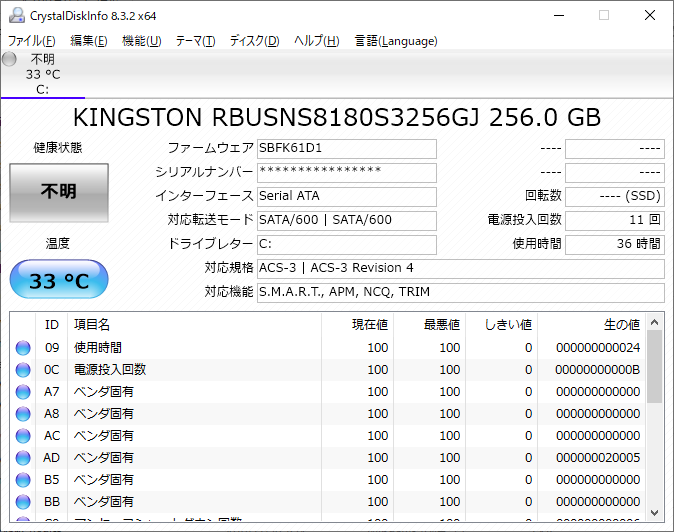Click the 不明 health status button
This screenshot has height=532, width=674.
click(x=59, y=193)
